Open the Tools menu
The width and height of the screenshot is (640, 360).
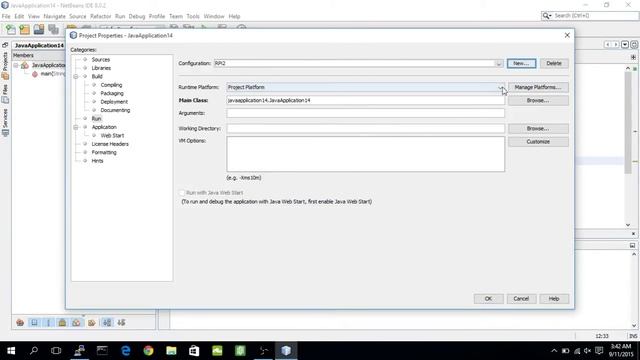coord(193,16)
